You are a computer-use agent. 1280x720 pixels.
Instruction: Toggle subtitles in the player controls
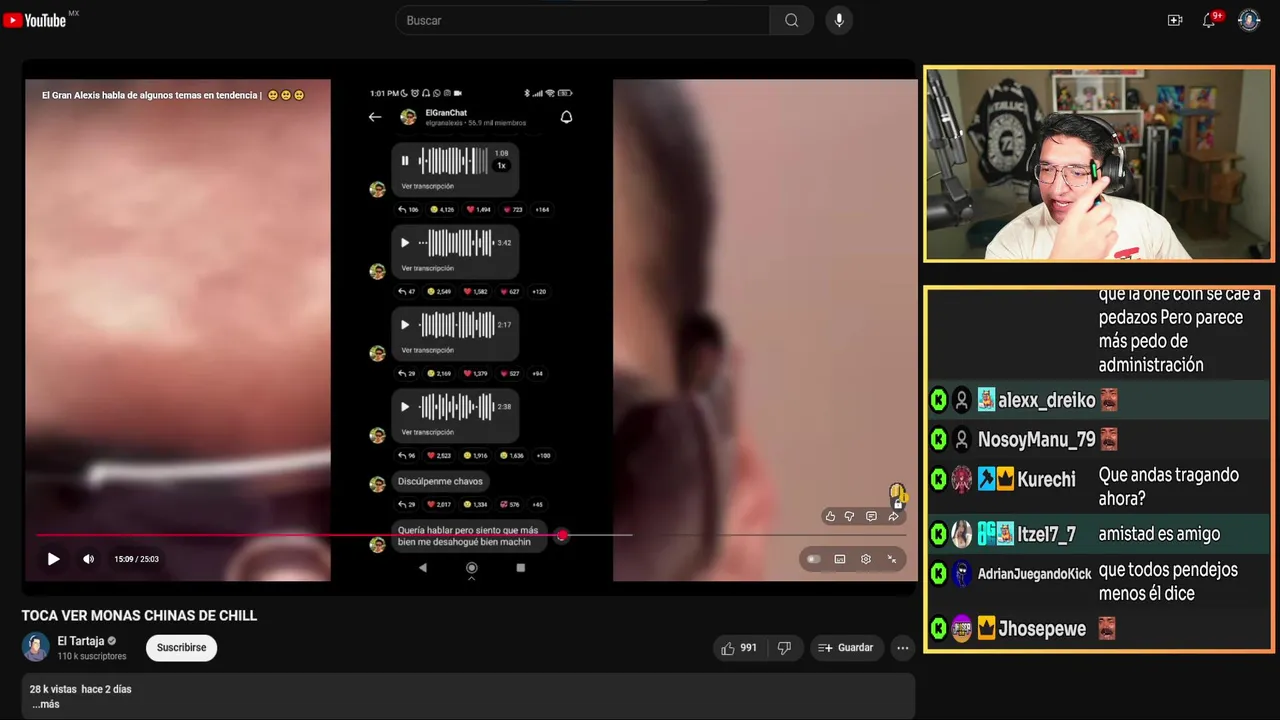coord(840,559)
